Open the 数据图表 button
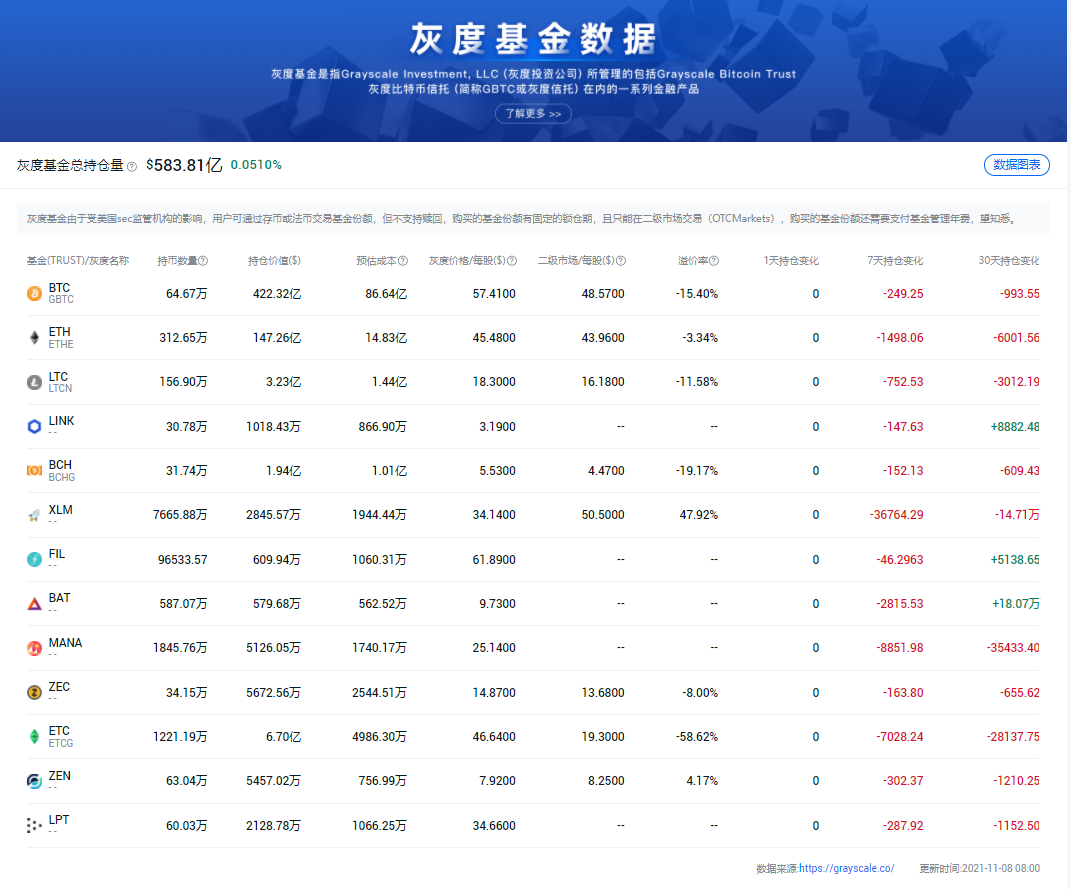Screen dimensions: 1071x889 1016,165
